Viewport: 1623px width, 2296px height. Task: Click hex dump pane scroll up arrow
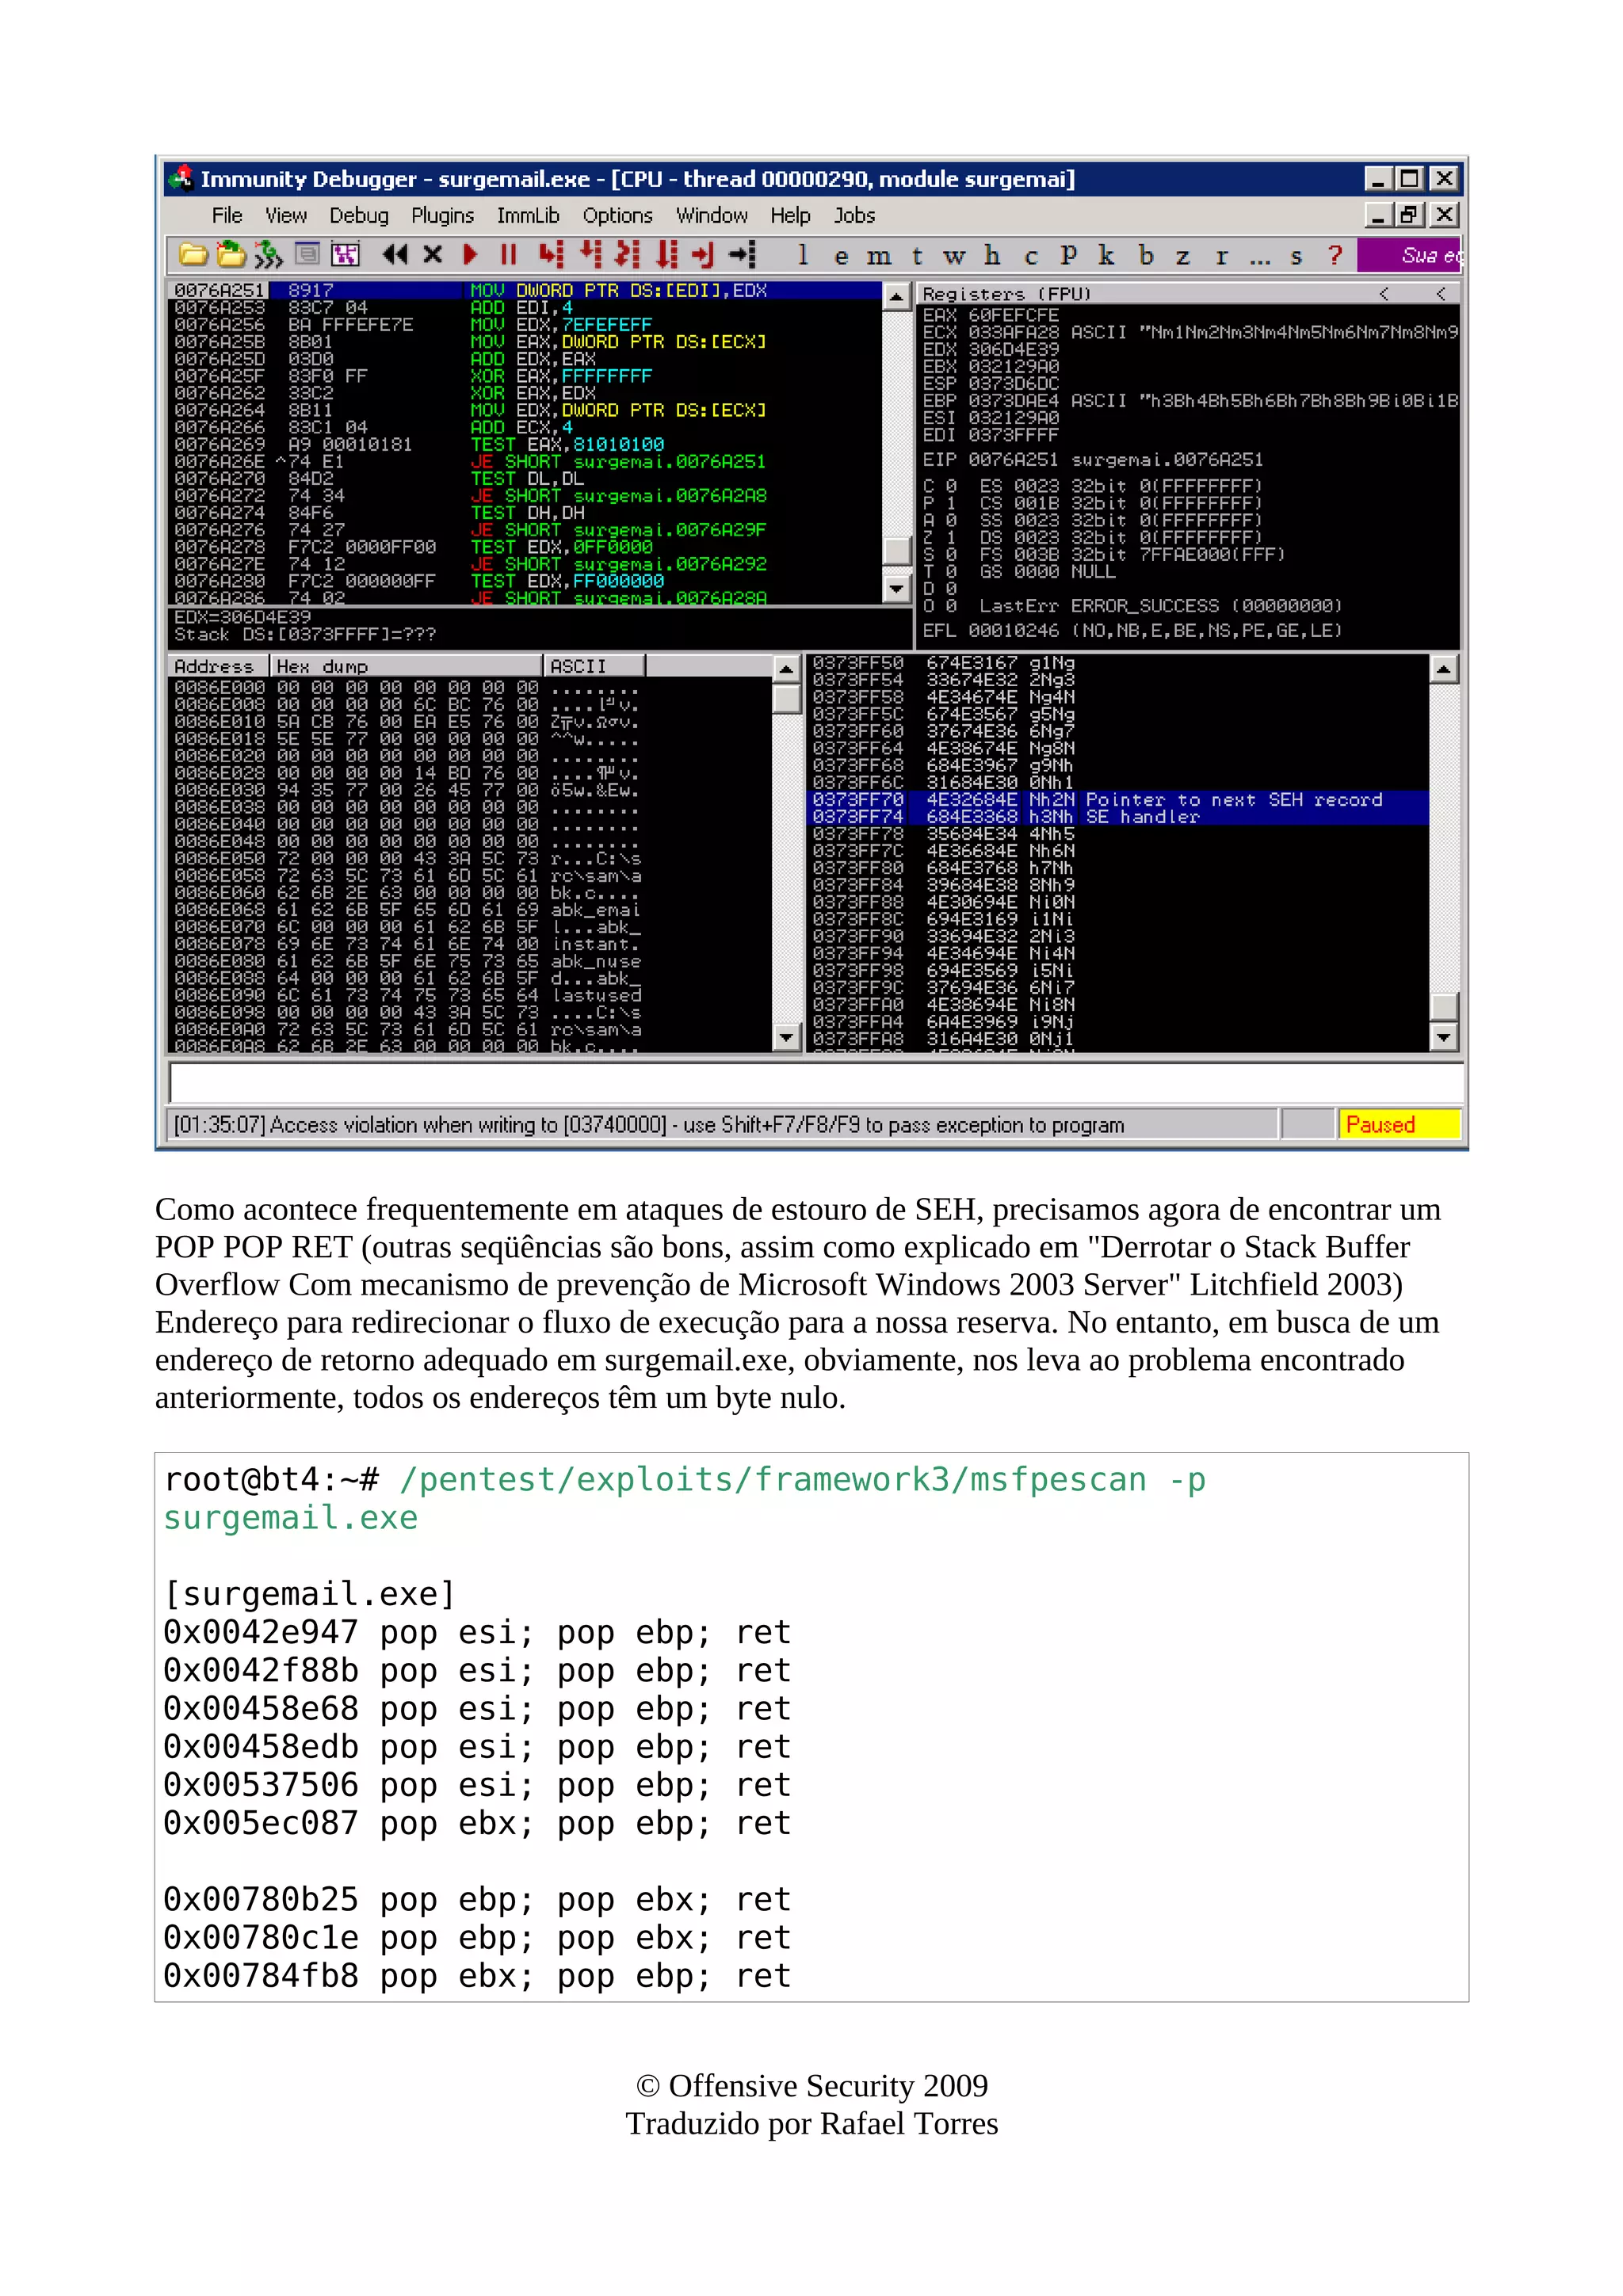click(x=786, y=668)
